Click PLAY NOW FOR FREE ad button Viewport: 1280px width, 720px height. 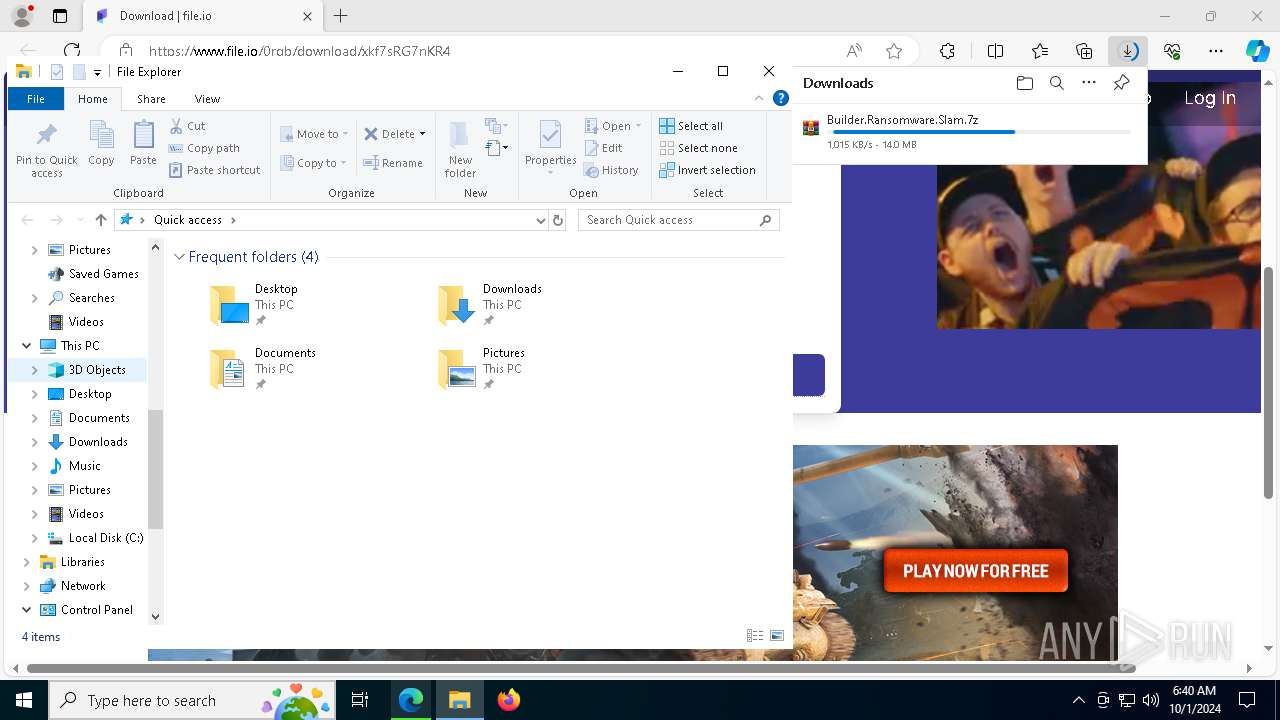click(x=976, y=571)
